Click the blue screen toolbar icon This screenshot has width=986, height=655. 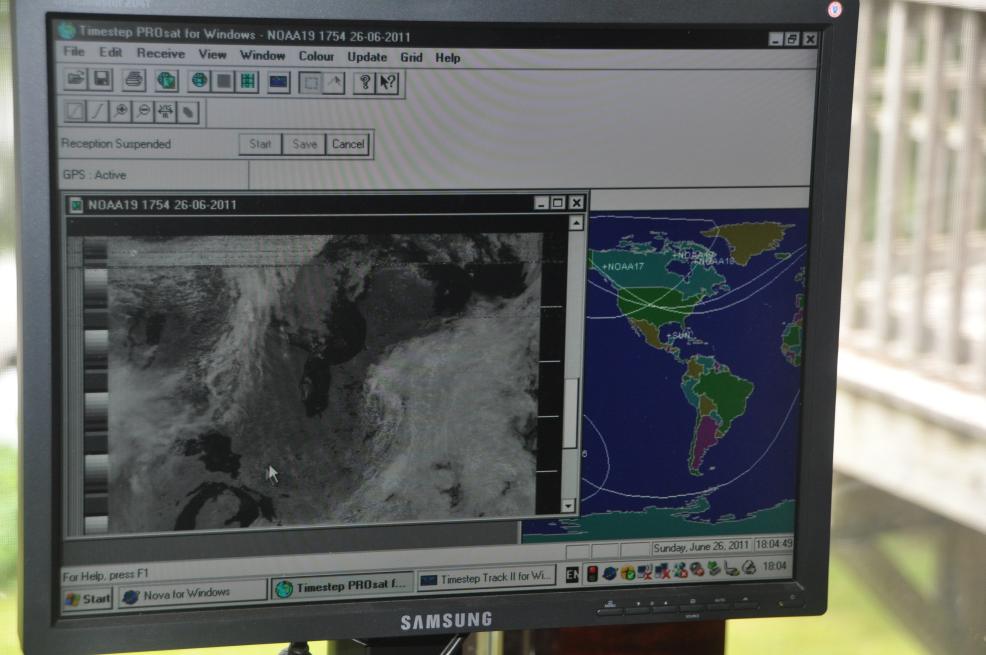point(278,82)
